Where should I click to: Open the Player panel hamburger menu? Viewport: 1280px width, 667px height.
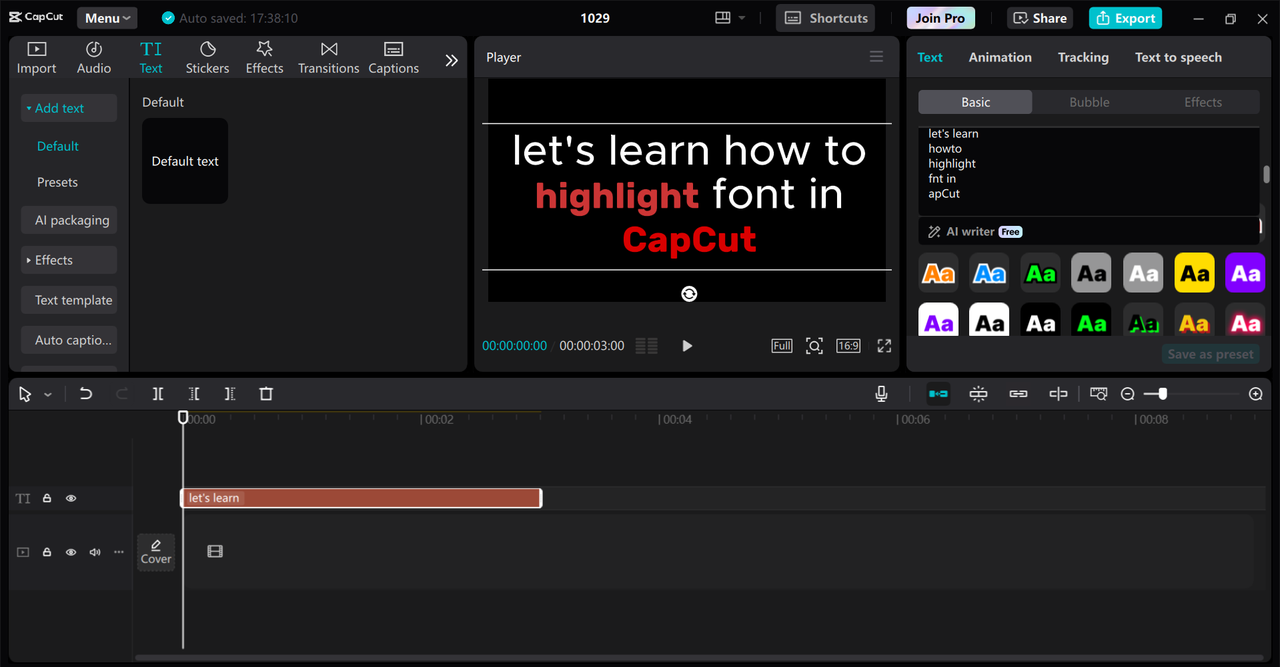[876, 57]
